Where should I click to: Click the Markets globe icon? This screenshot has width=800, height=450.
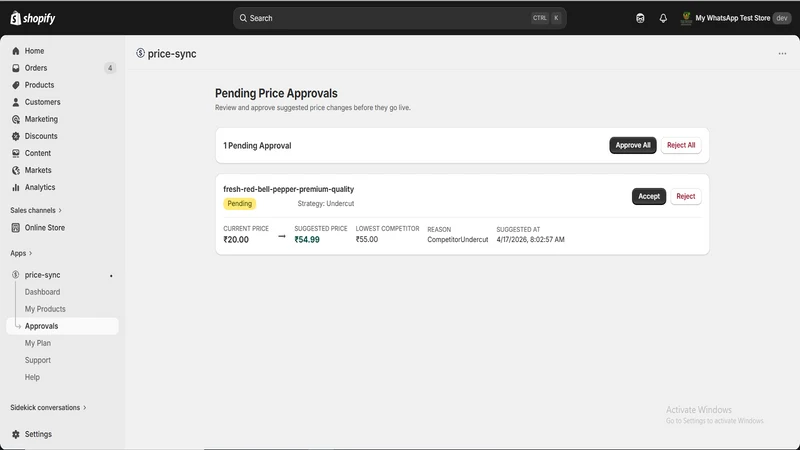[16, 170]
